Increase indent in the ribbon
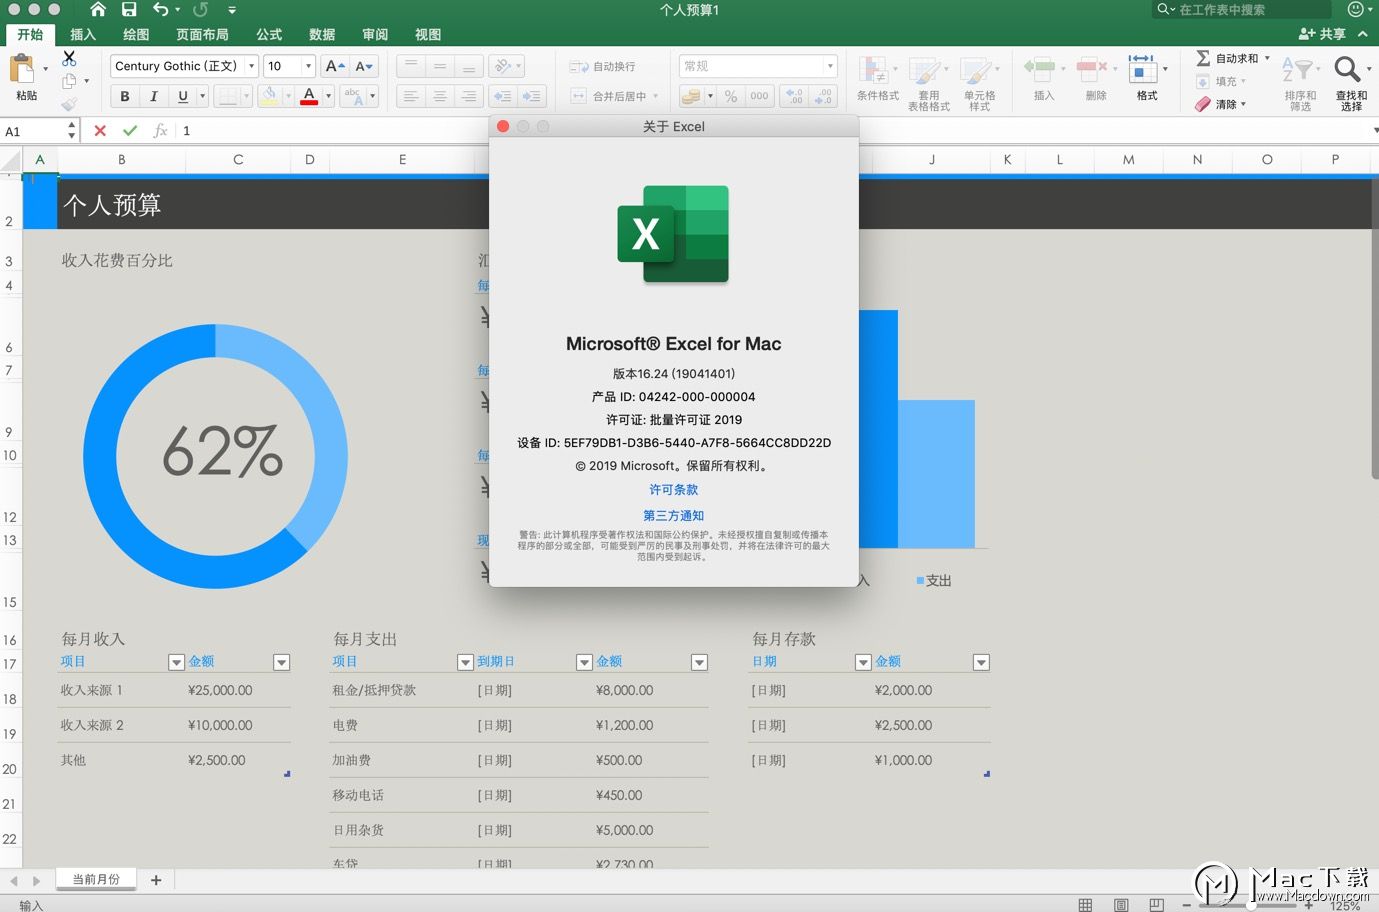Image resolution: width=1379 pixels, height=912 pixels. click(532, 96)
